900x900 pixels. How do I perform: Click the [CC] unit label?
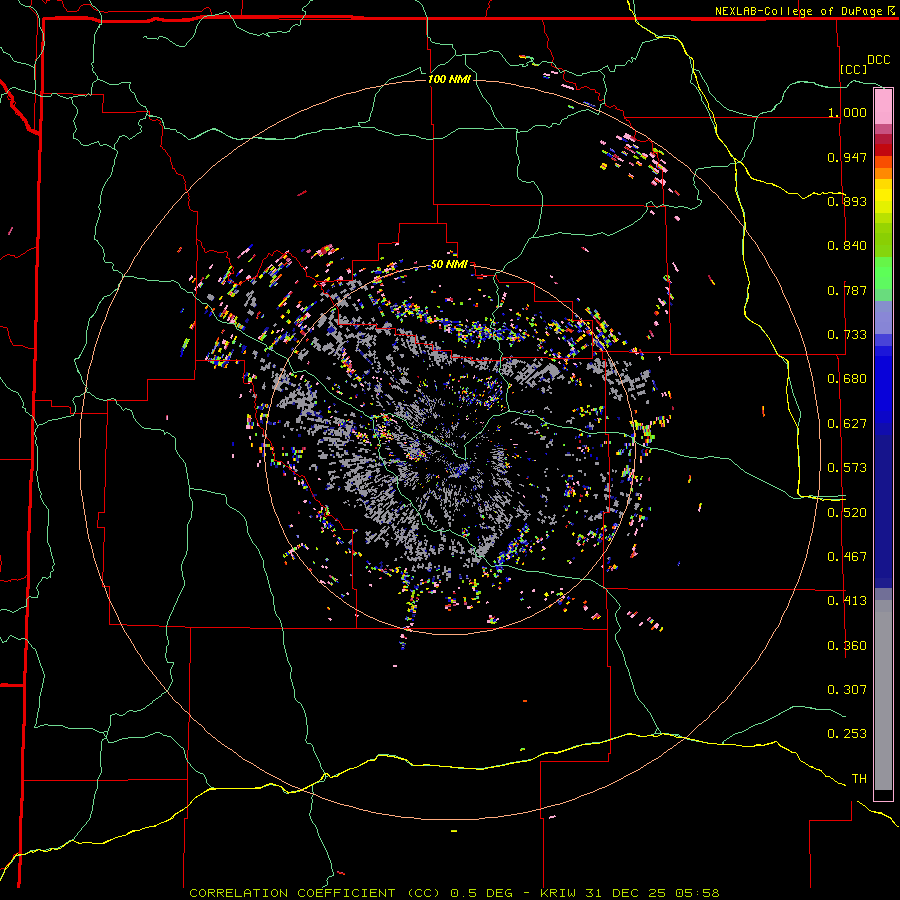(854, 69)
